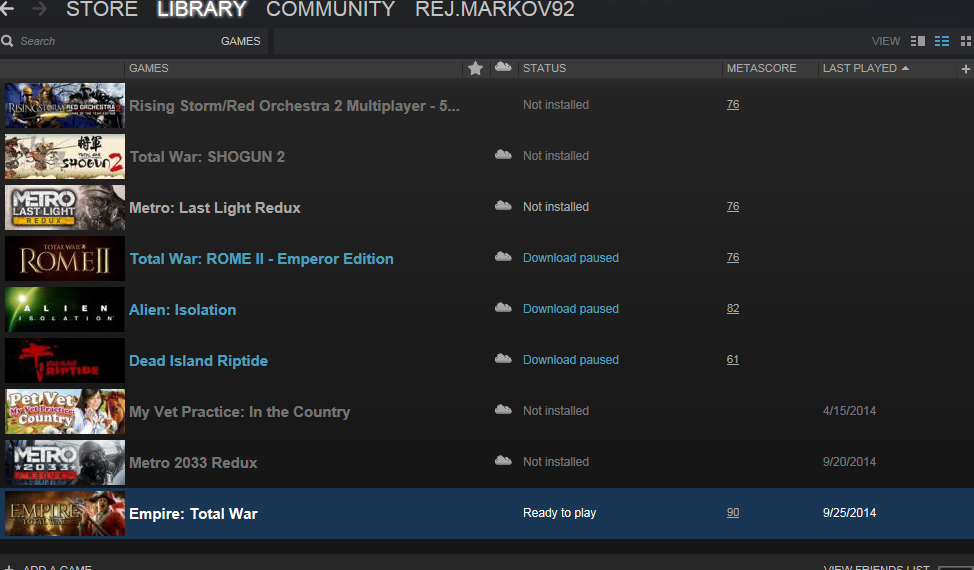This screenshot has height=570, width=974.
Task: Select Metro: Last Light Redux thumbnail
Action: point(65,207)
